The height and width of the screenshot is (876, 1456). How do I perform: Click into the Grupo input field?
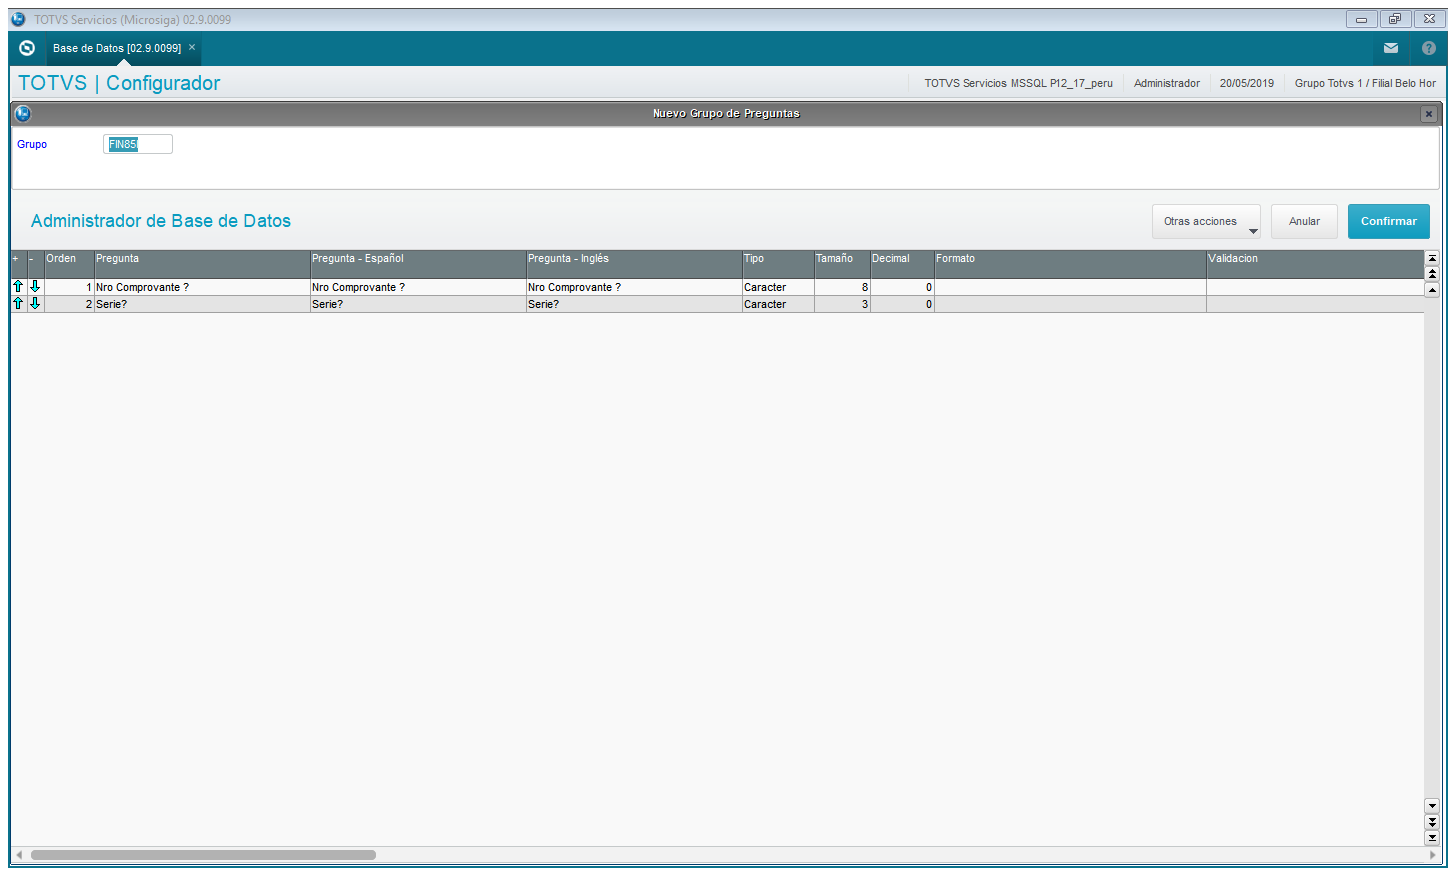(138, 144)
